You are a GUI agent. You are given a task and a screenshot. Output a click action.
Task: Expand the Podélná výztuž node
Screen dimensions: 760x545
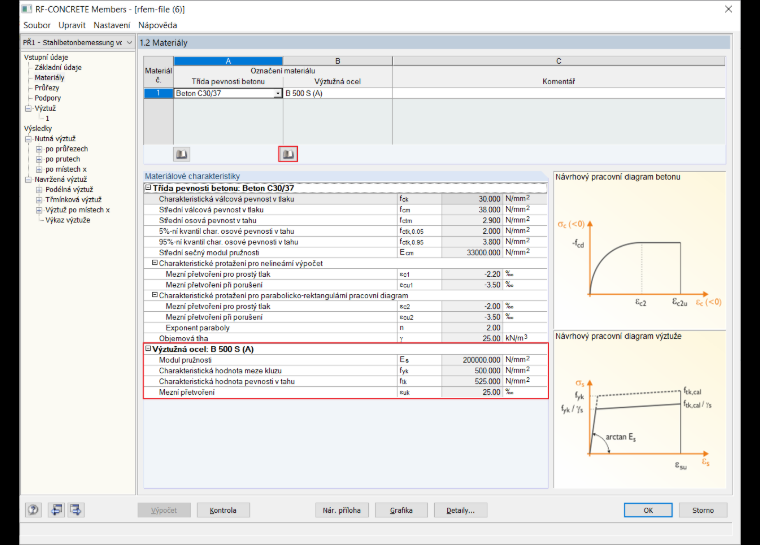[x=39, y=190]
